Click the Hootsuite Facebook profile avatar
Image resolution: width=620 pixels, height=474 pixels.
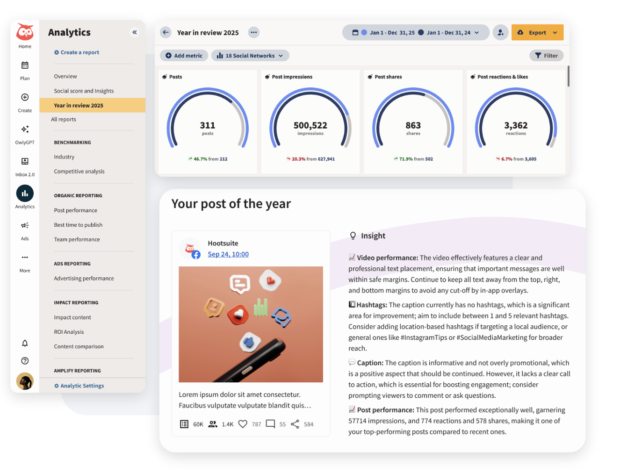pos(190,249)
